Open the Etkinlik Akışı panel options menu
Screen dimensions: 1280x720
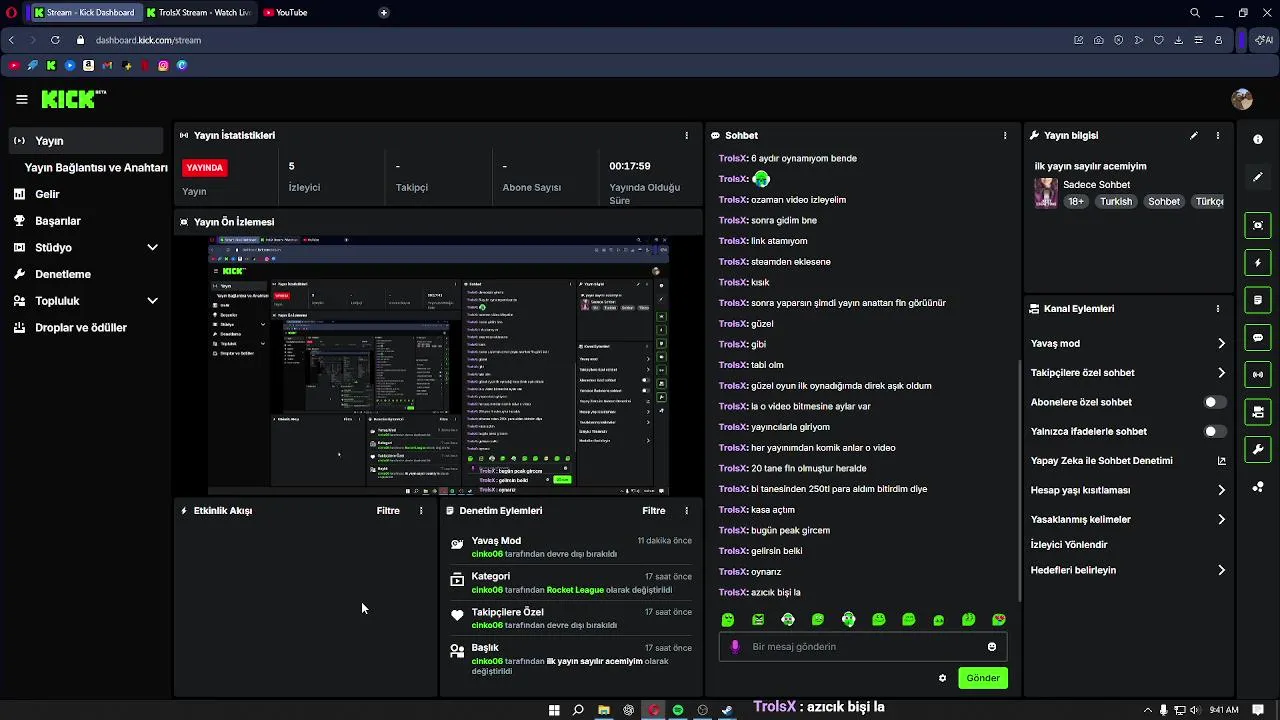(x=421, y=510)
